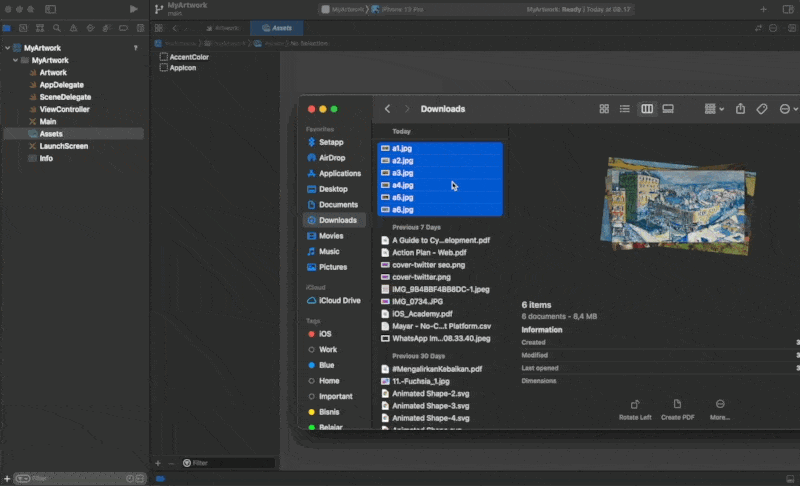Open the source control navigator

pos(23,28)
